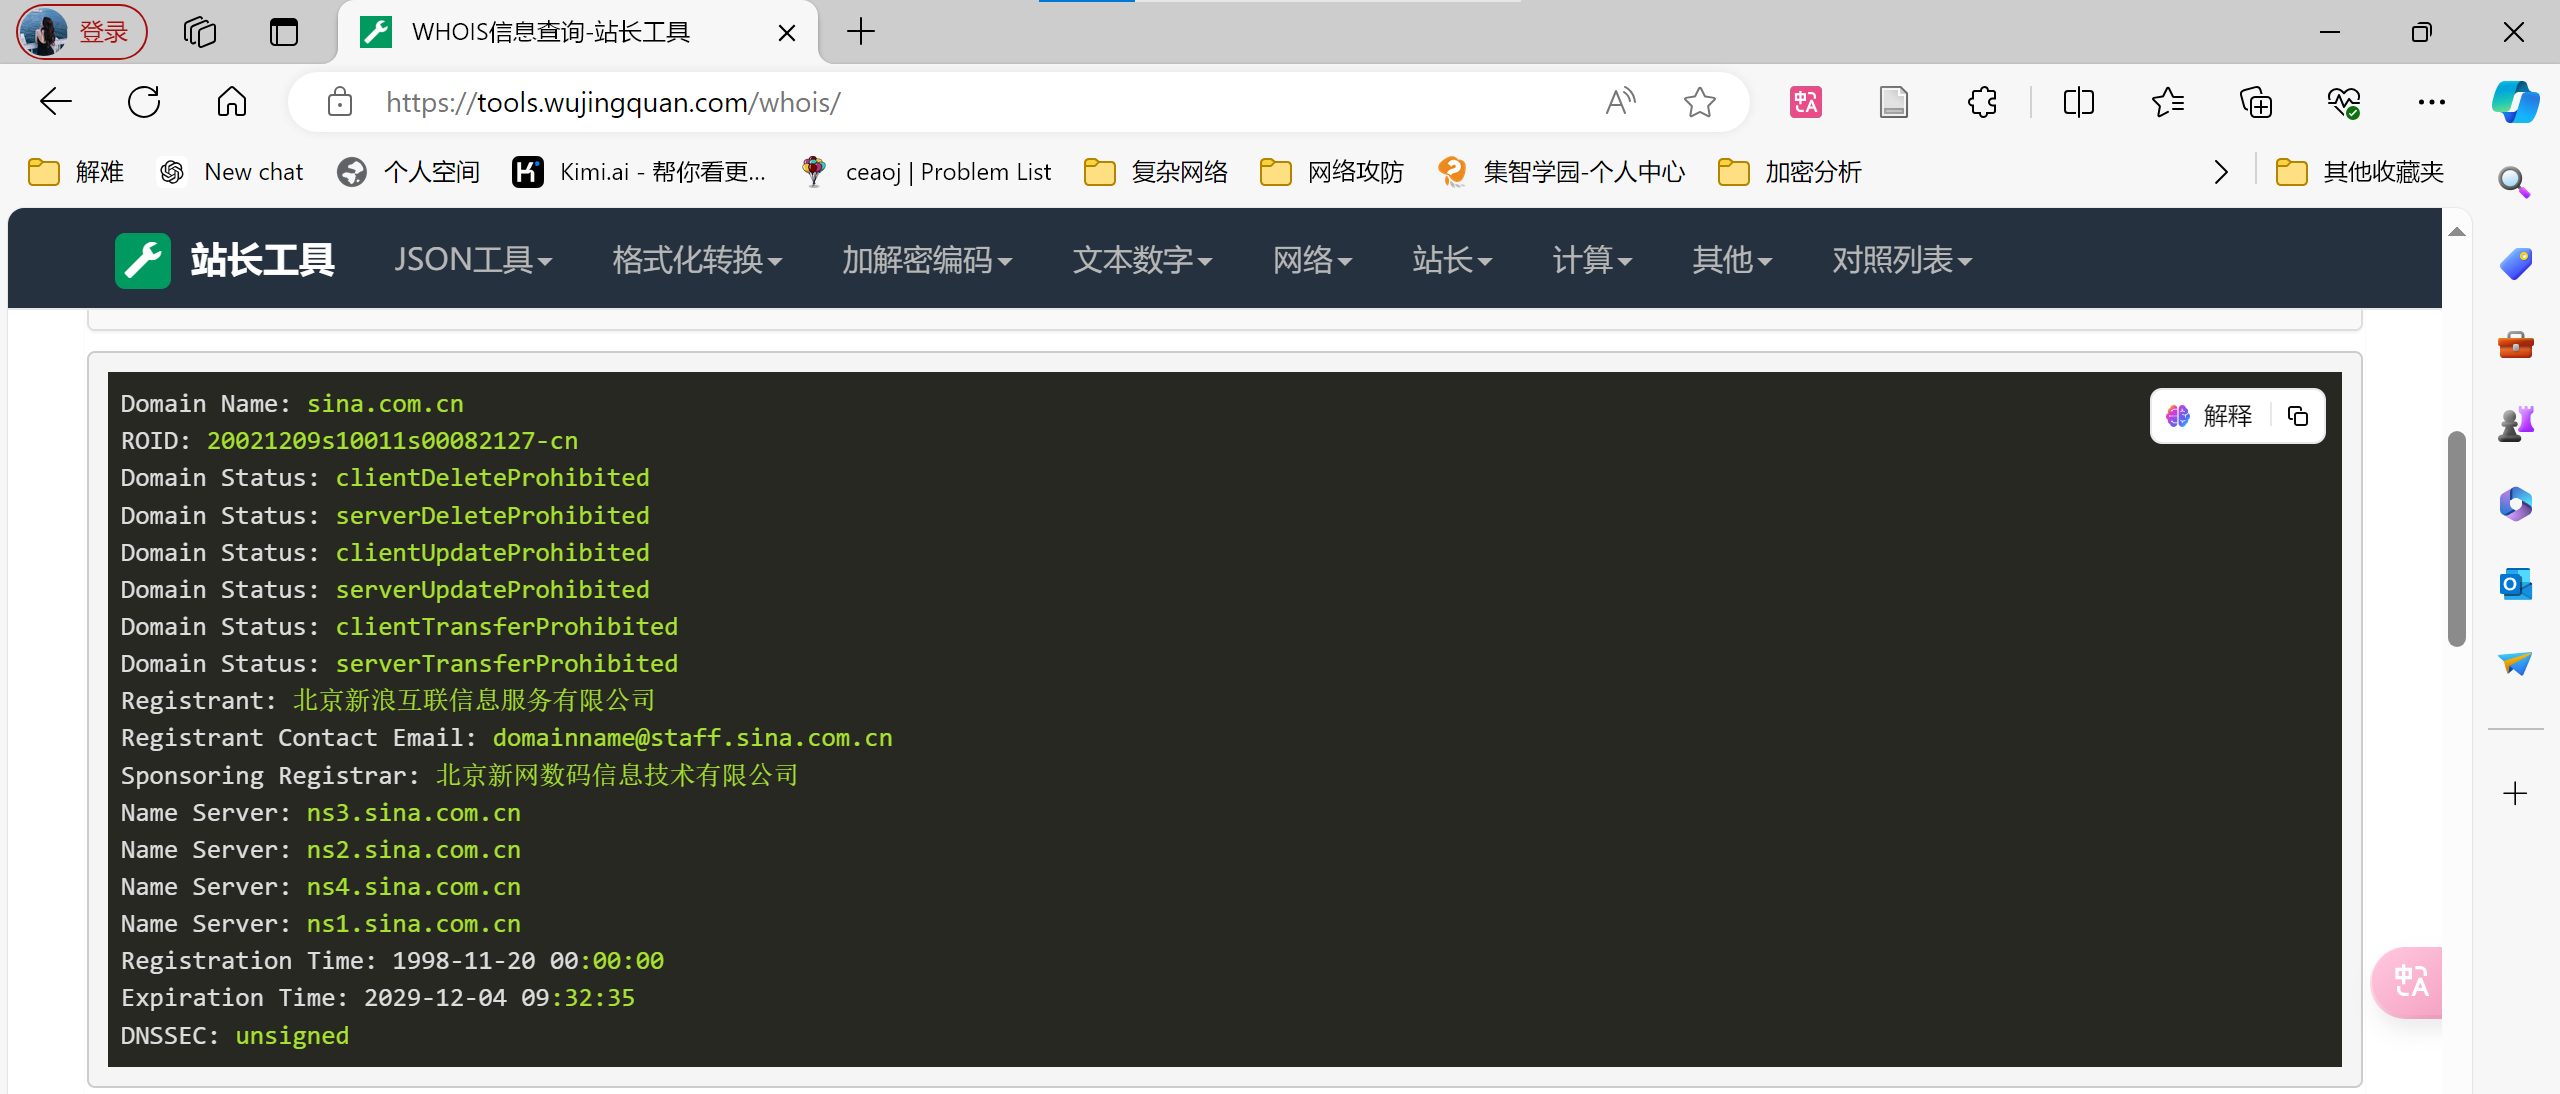Screen dimensions: 2560x1094
Task: Click the copy icon in code block
Action: pos(2298,416)
